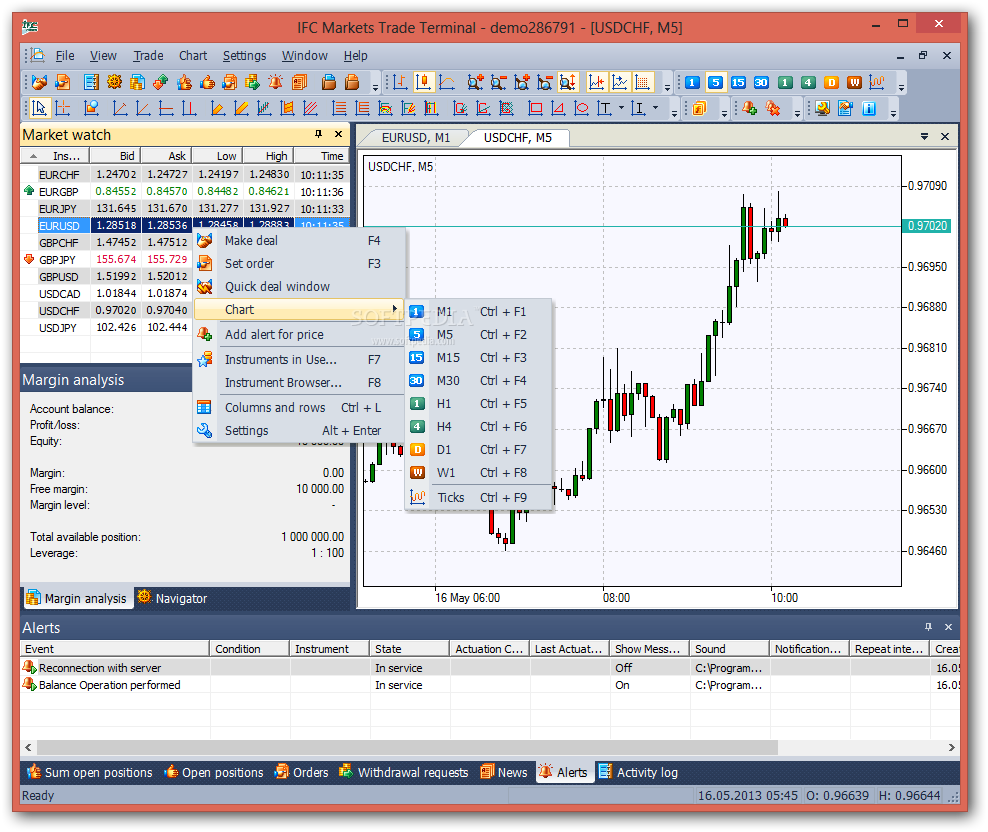Click the red-green up/down arrows toolbar icon
The image size is (988, 832).
click(x=161, y=83)
